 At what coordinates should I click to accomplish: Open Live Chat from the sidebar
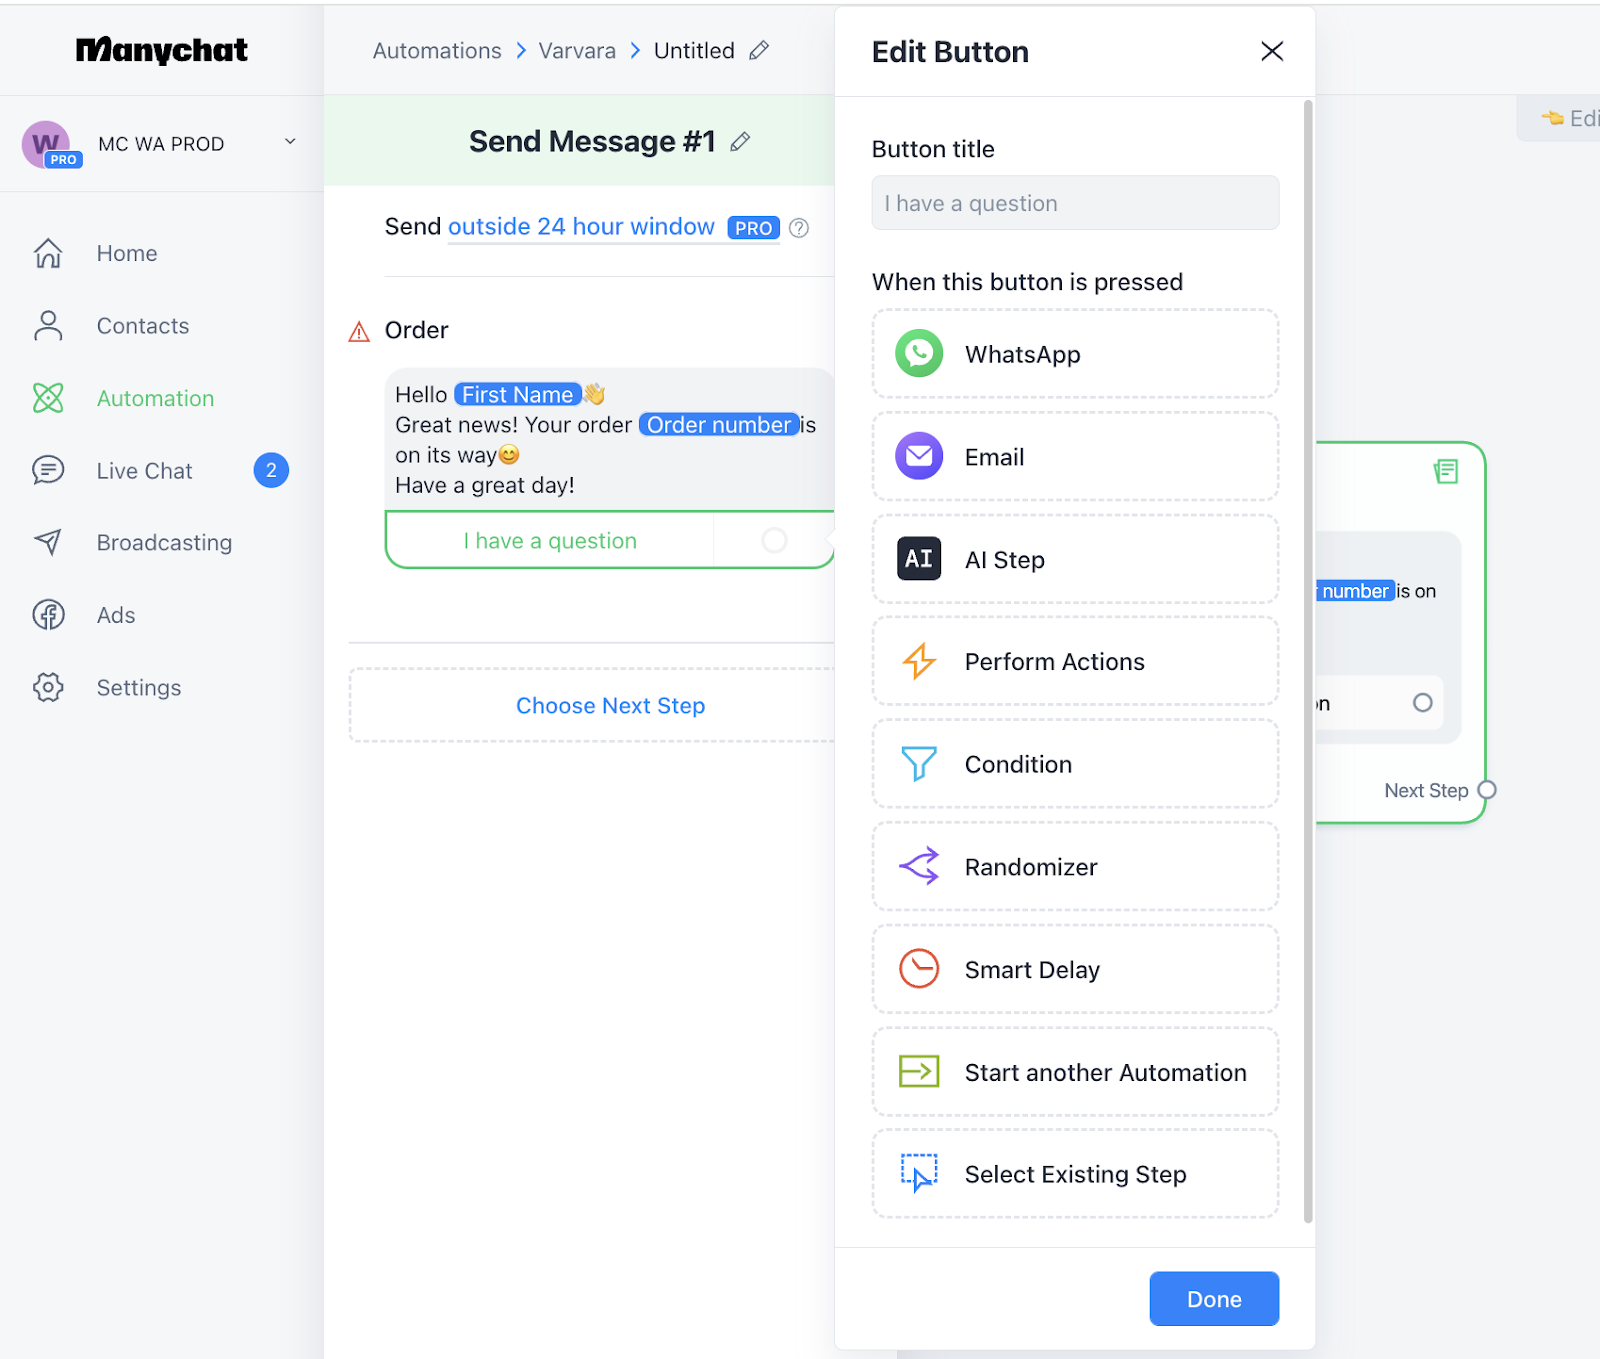tap(144, 471)
